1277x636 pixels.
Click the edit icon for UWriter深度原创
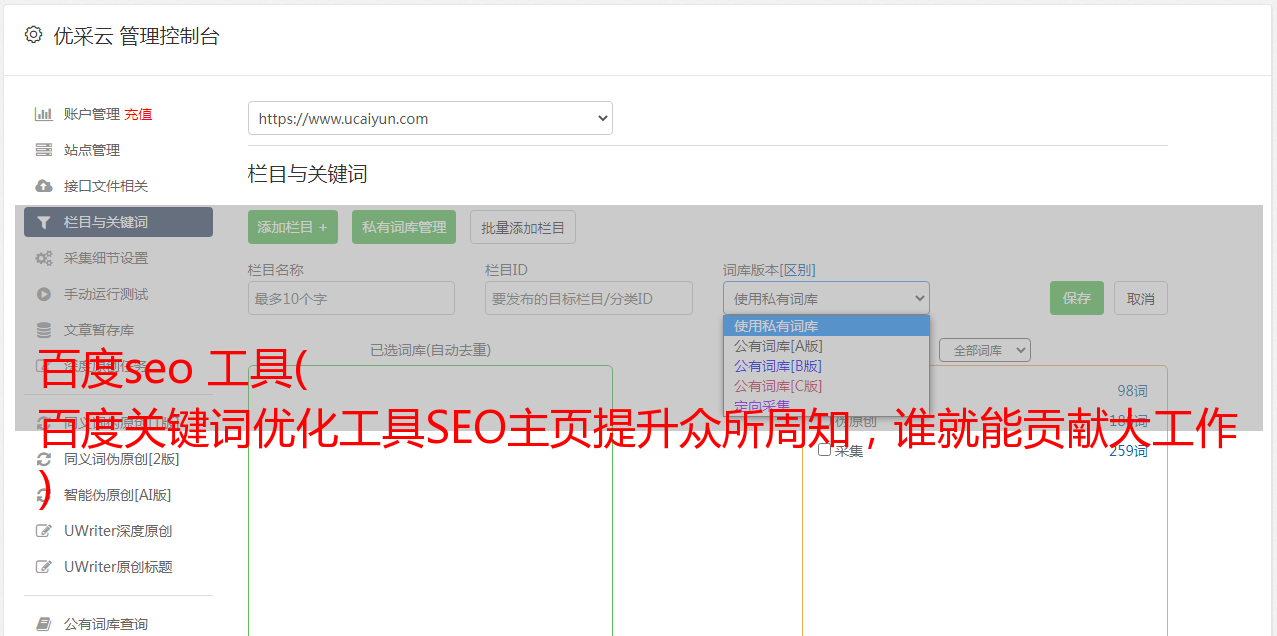tap(44, 531)
